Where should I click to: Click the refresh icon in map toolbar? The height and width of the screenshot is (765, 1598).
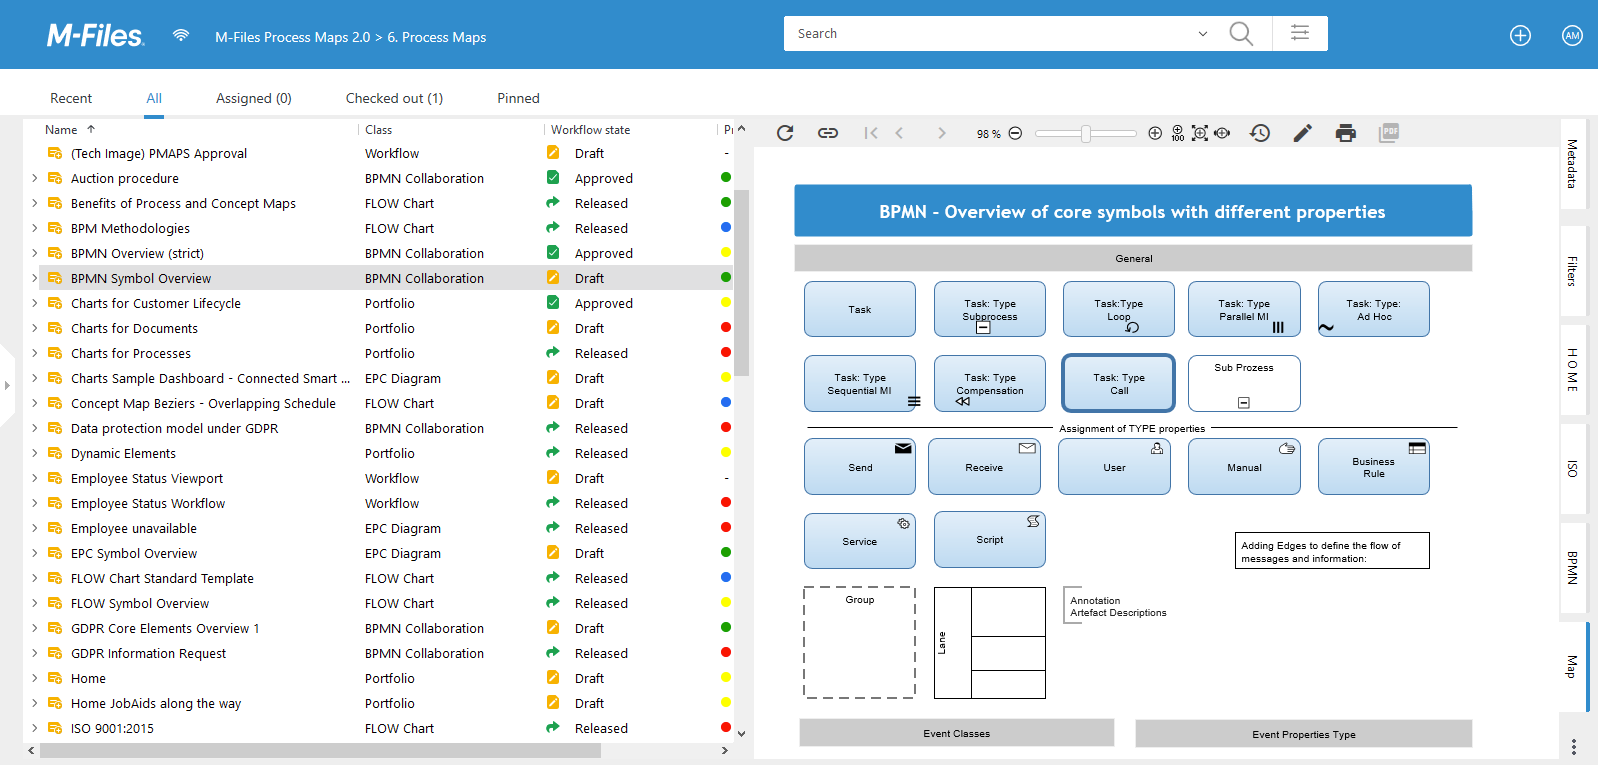click(785, 133)
